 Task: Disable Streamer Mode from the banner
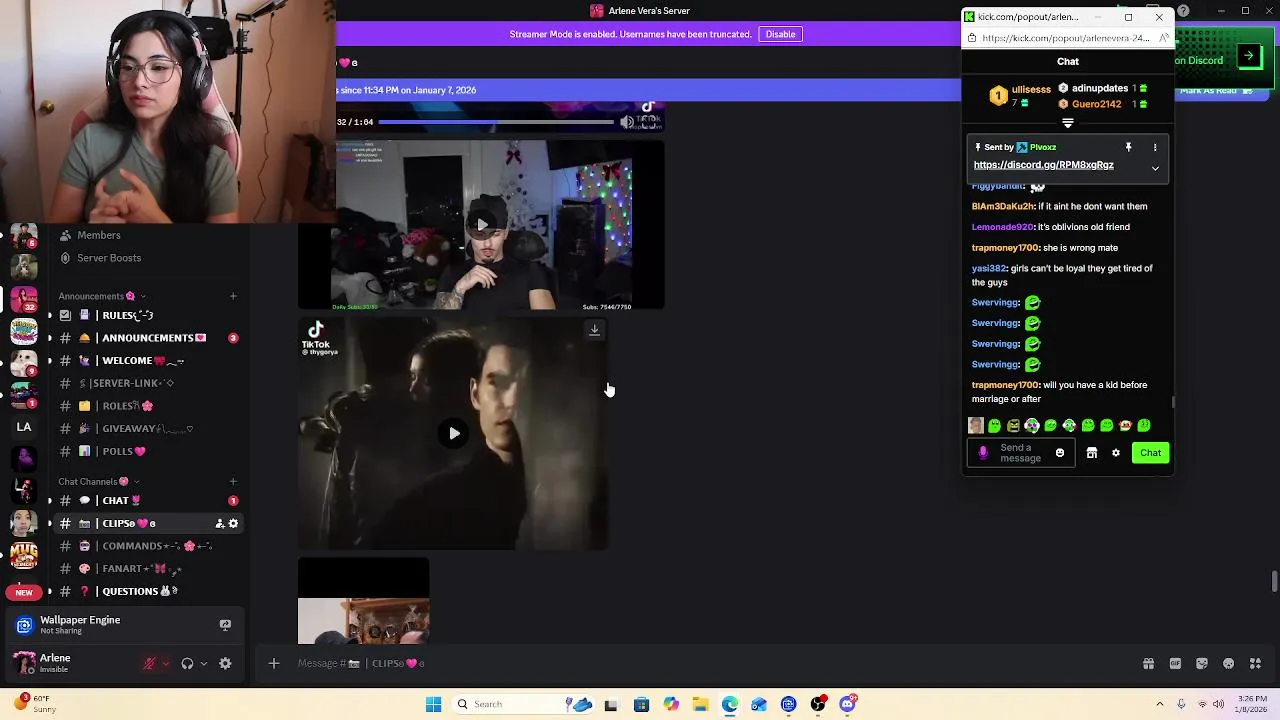780,34
